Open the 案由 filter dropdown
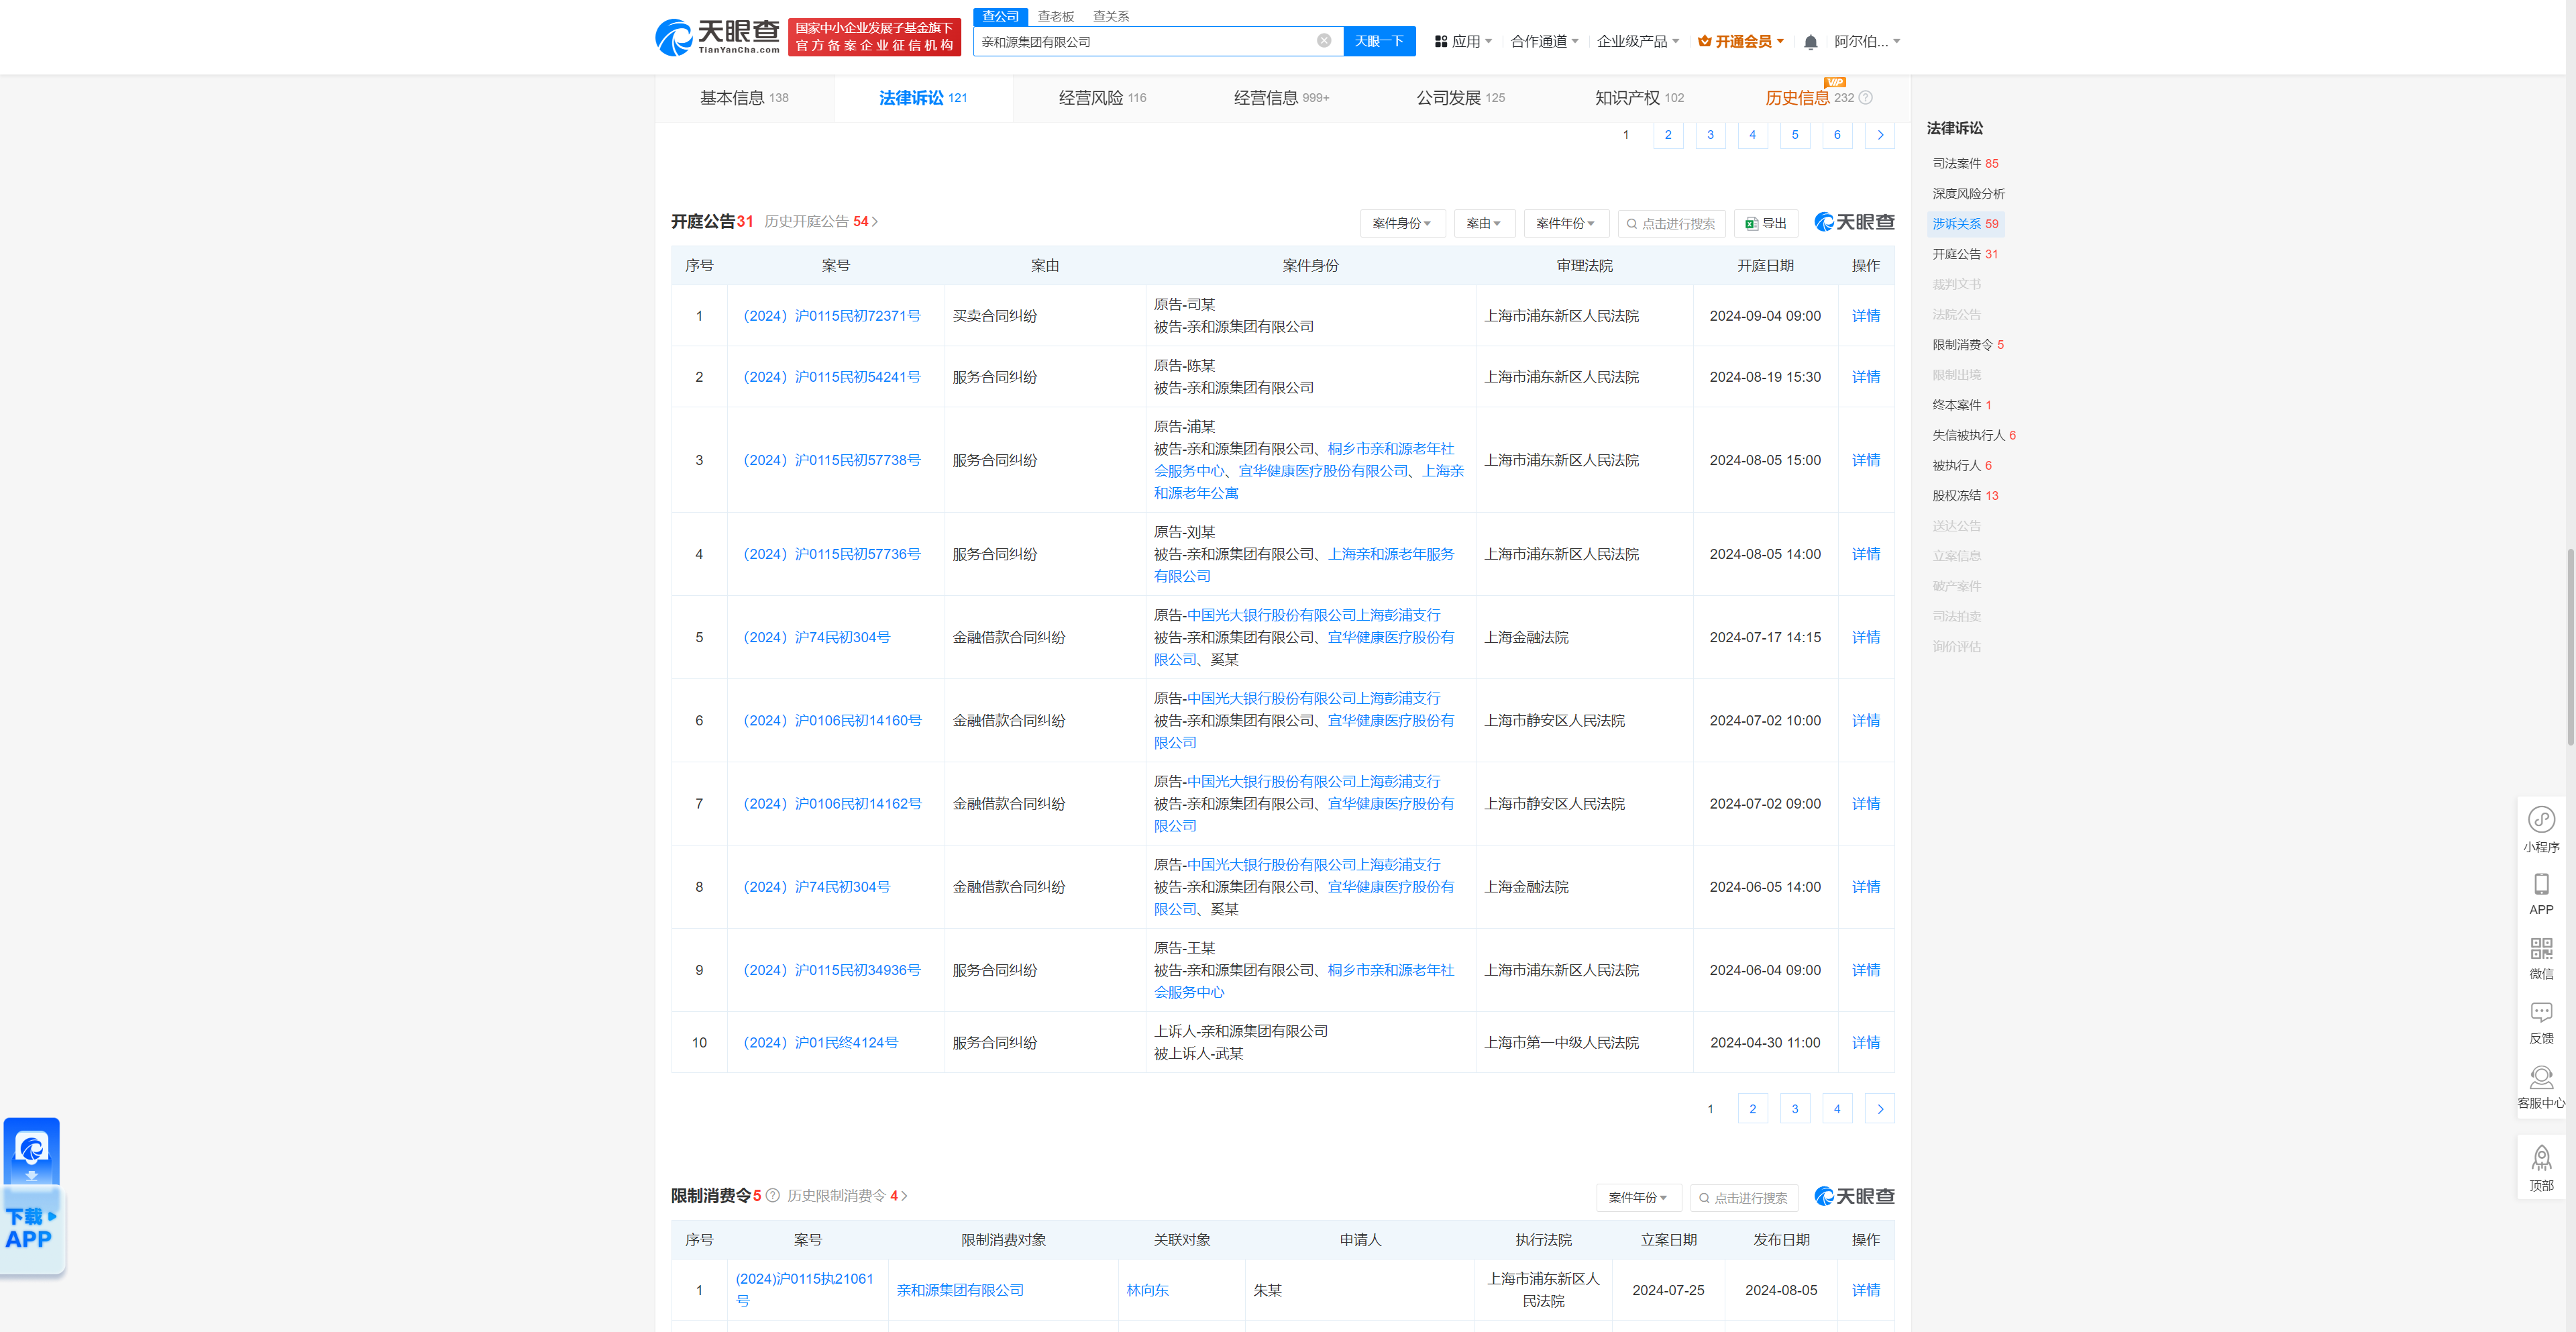Image resolution: width=2576 pixels, height=1332 pixels. (1484, 224)
